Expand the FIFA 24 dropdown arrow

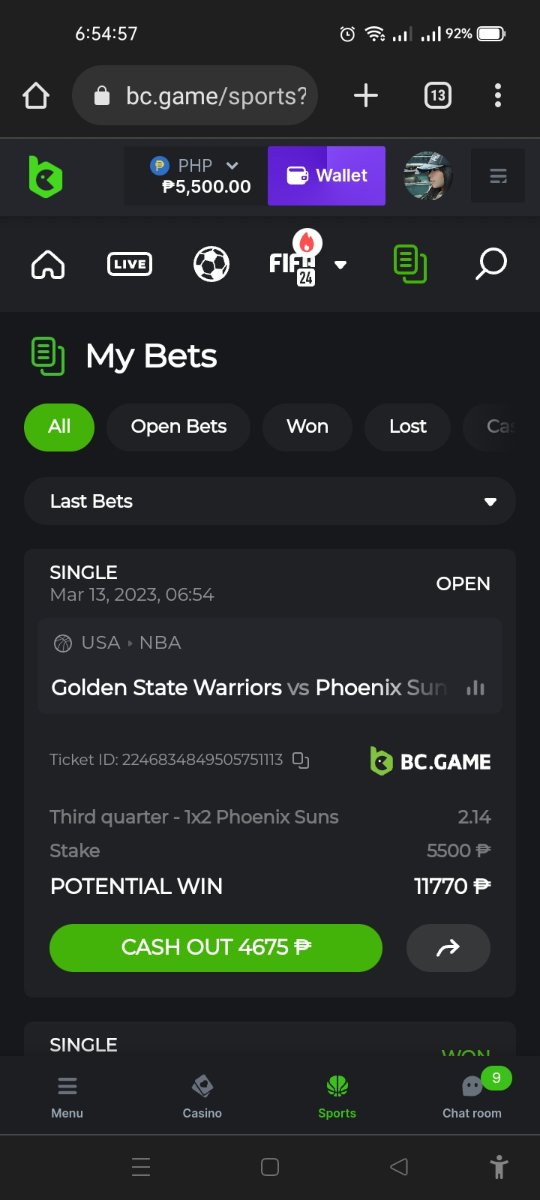[341, 265]
